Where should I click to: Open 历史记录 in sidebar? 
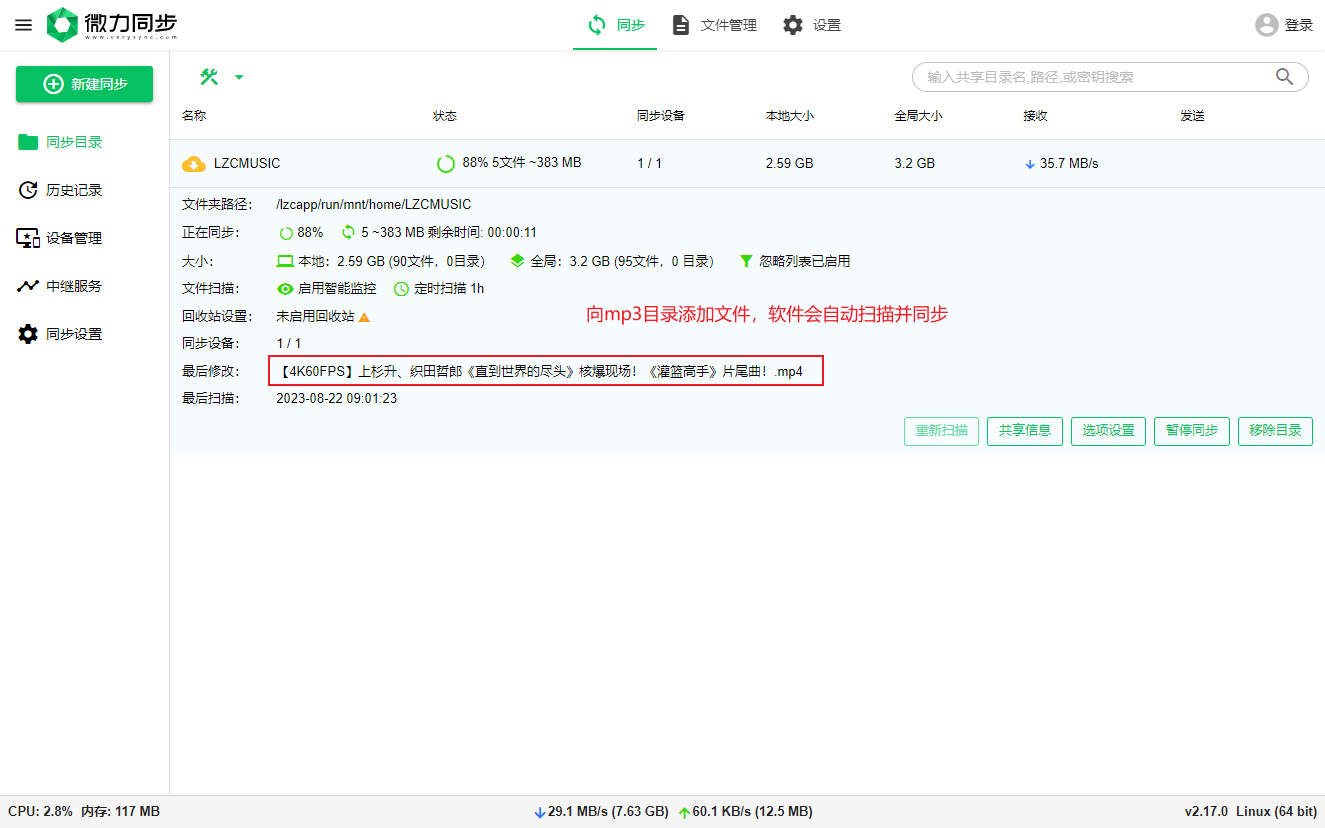[x=85, y=190]
